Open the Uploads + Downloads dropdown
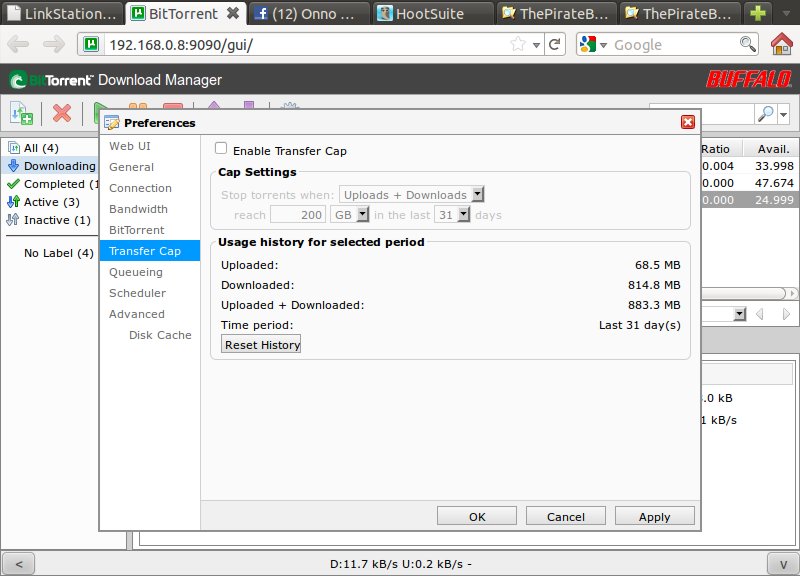The height and width of the screenshot is (576, 800). tap(412, 195)
